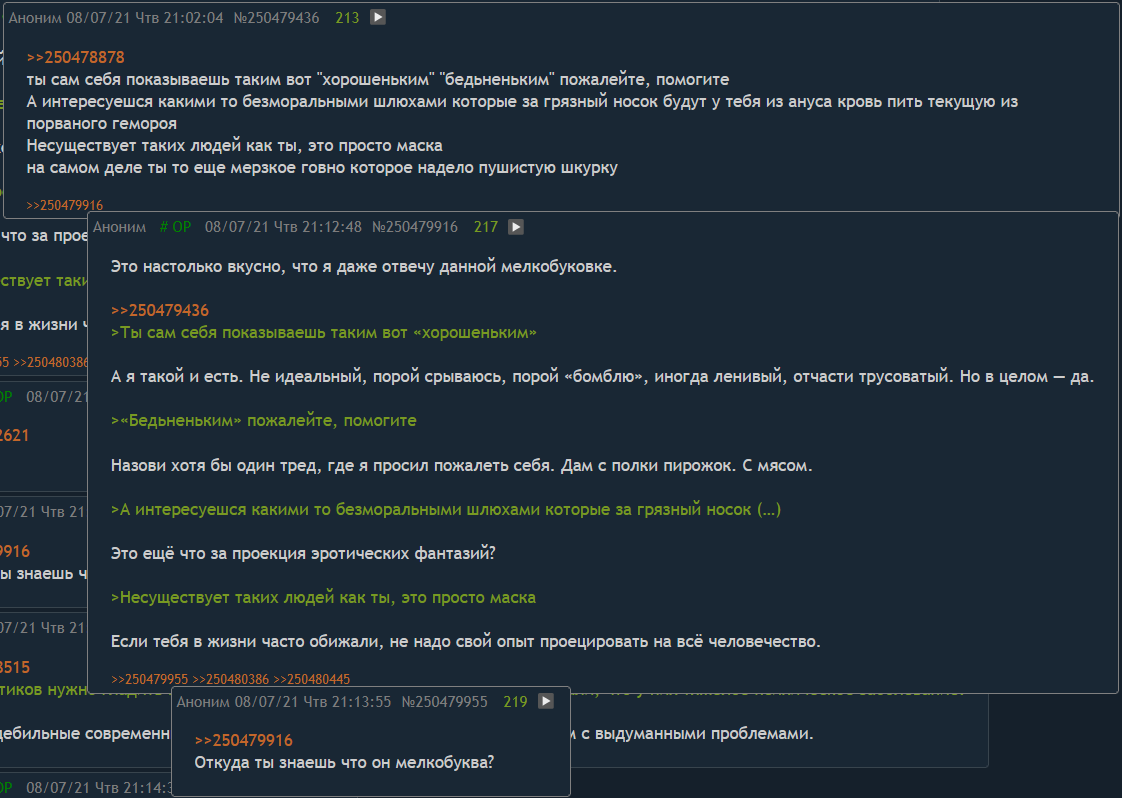Select post number №250479955 in the header
Image resolution: width=1122 pixels, height=798 pixels.
pos(444,702)
